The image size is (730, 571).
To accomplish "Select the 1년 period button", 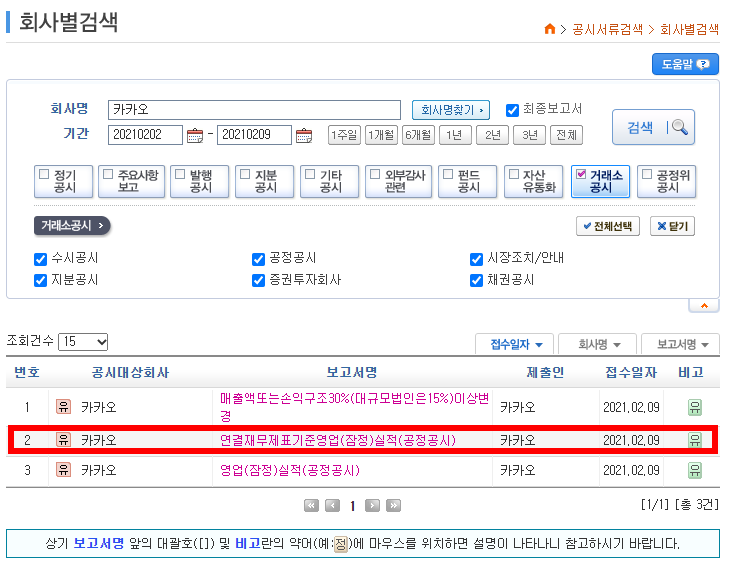I will 455,135.
